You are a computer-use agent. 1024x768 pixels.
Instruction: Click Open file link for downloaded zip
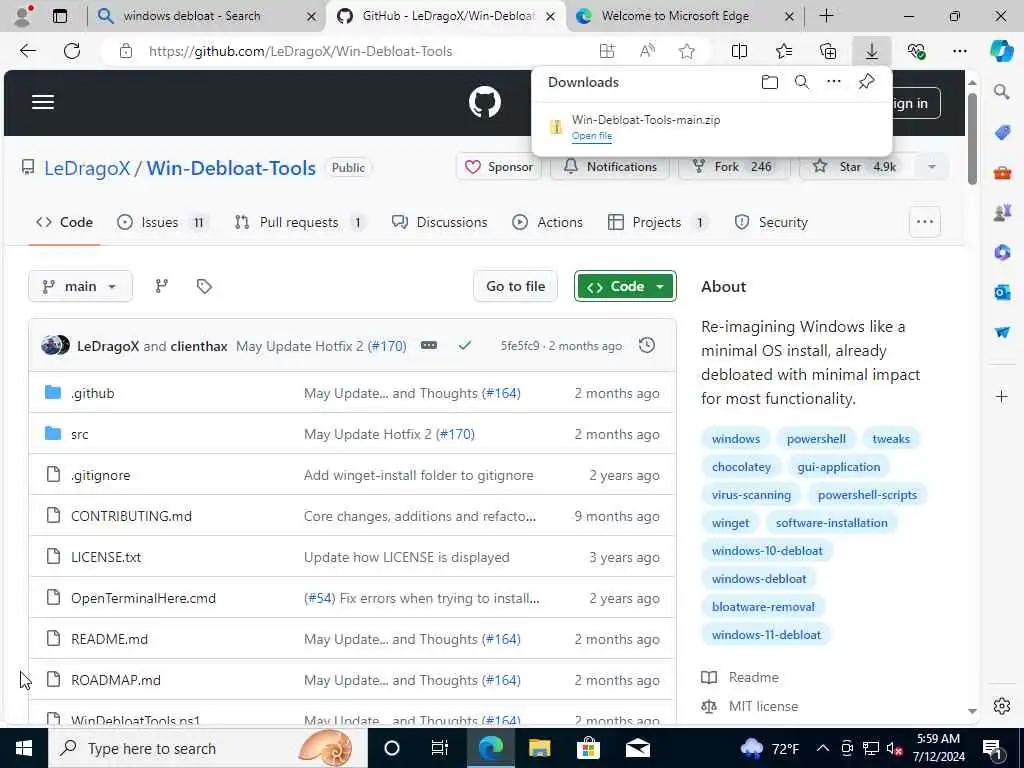[x=592, y=136]
